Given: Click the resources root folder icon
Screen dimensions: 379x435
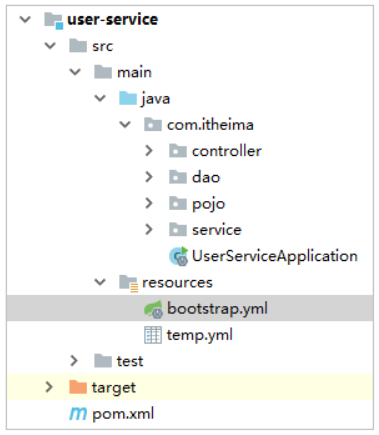Looking at the screenshot, I should [x=129, y=283].
